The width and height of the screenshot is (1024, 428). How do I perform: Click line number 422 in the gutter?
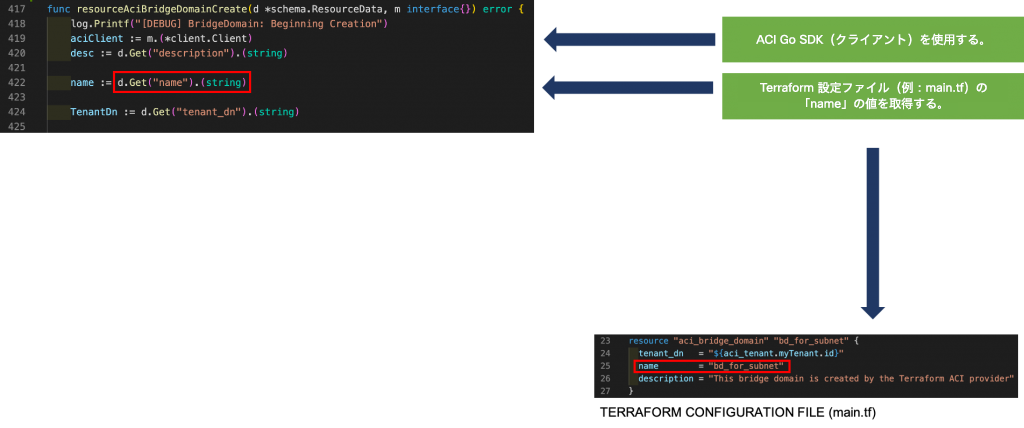[15, 82]
